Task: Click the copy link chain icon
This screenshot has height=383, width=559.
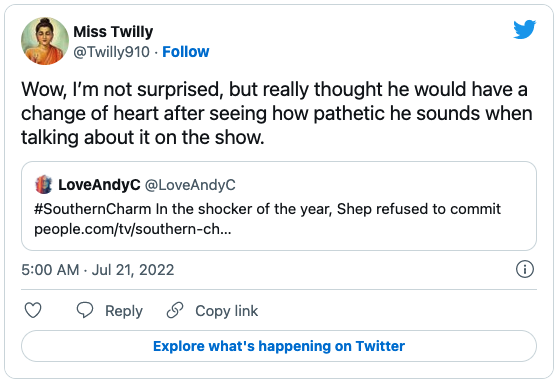Action: pos(175,310)
